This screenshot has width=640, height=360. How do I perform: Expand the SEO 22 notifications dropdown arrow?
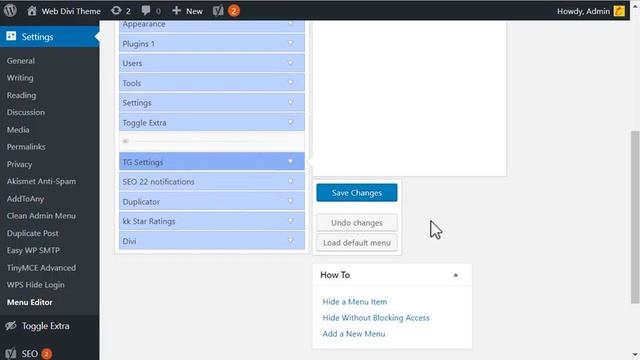[290, 181]
